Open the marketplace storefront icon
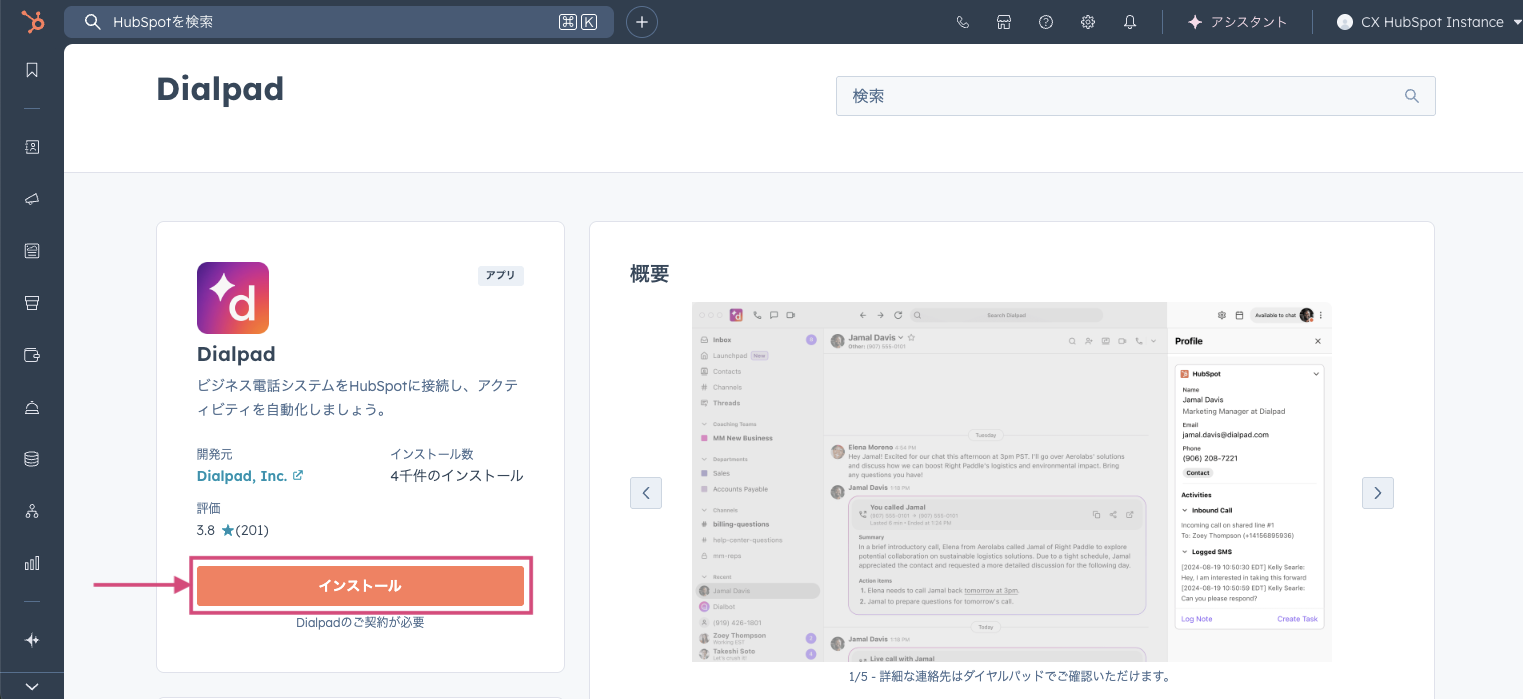 pos(1004,22)
